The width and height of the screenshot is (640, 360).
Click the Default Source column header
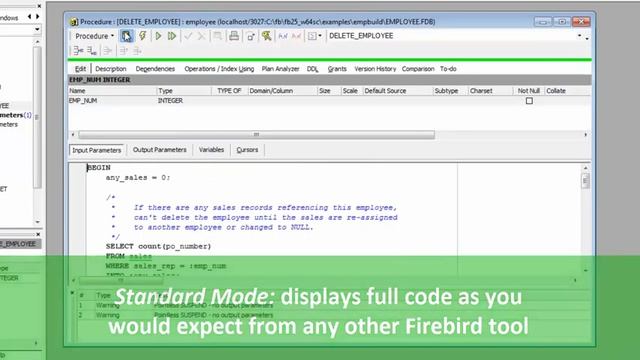(398, 91)
